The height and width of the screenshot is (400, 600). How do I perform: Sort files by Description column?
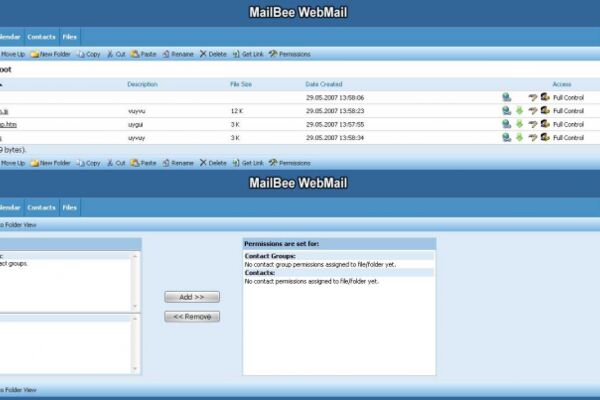142,84
